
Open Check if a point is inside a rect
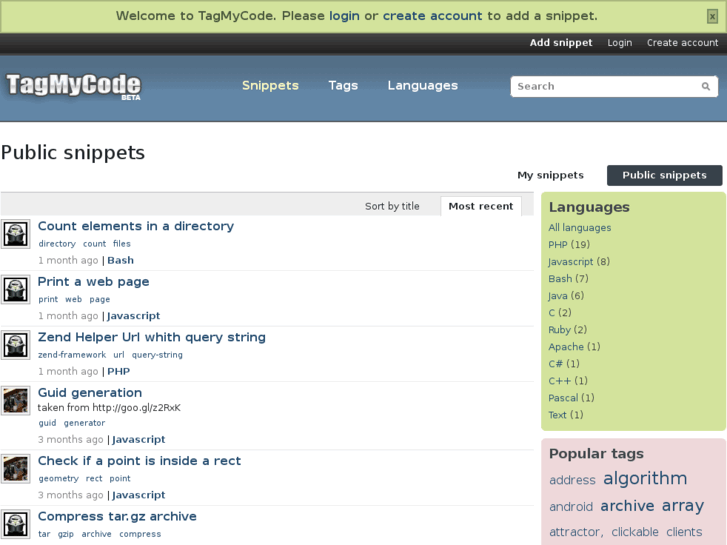(x=140, y=461)
